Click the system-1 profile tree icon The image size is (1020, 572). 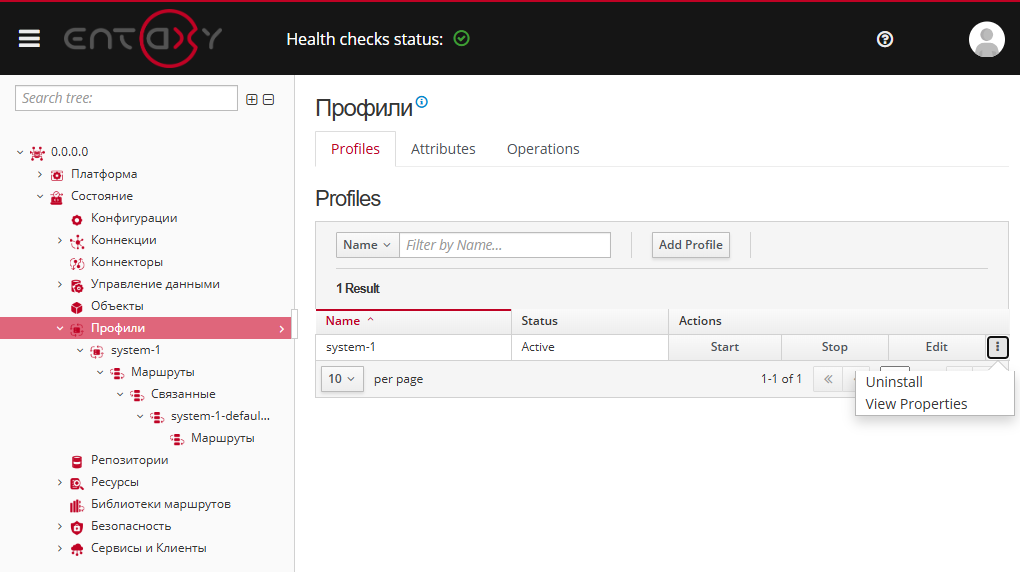tap(97, 351)
